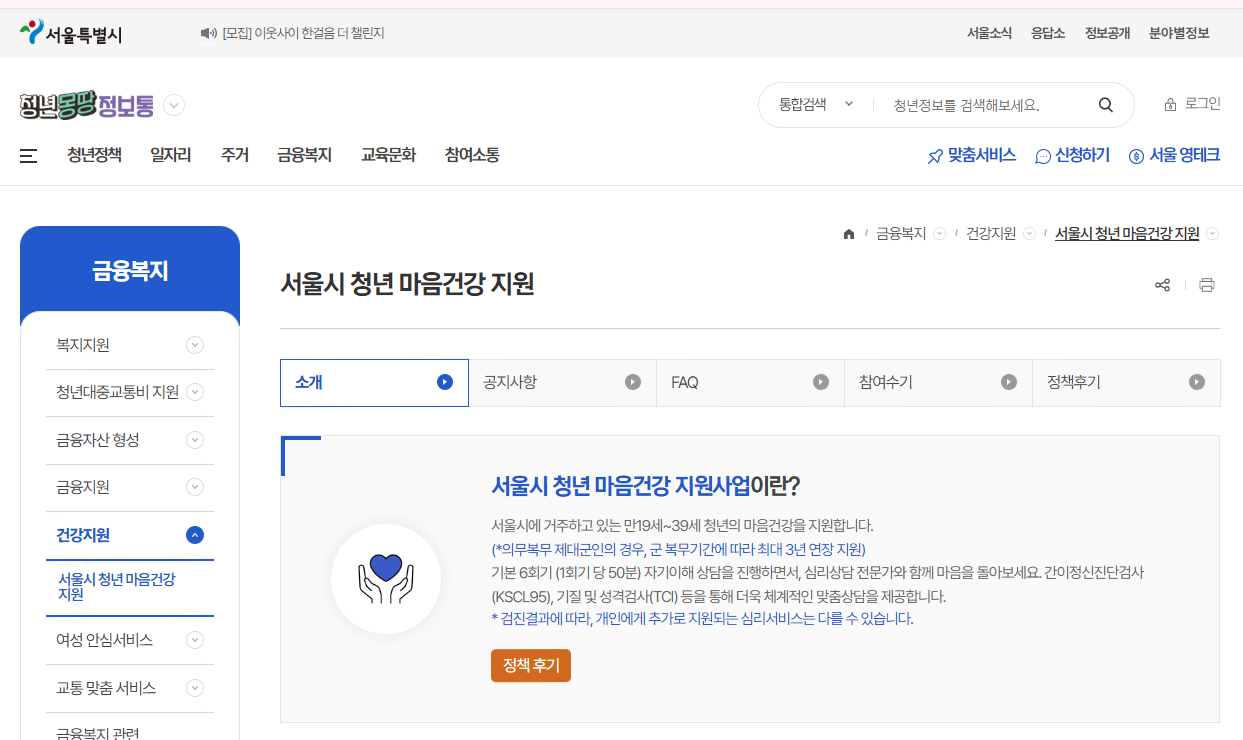Collapse 건강지원 in the sidebar
Image resolution: width=1243 pixels, height=740 pixels.
click(195, 535)
